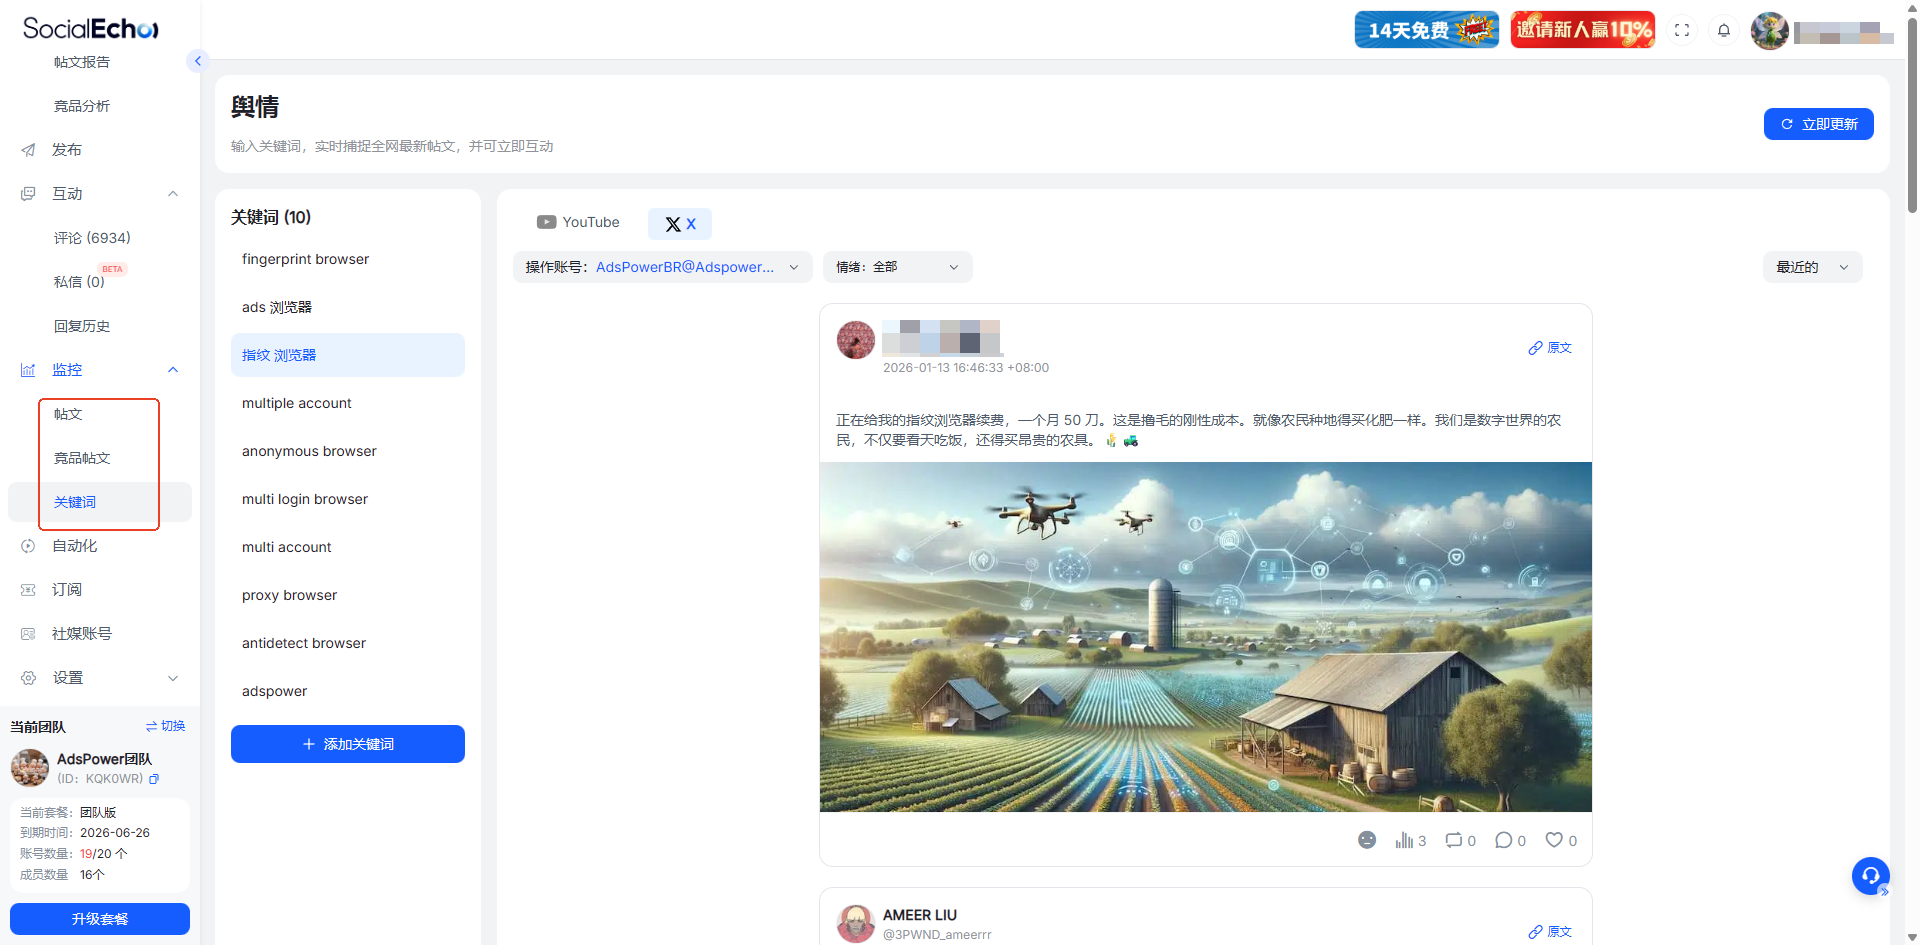Click the 立即更新 refresh button
The height and width of the screenshot is (945, 1920).
tap(1818, 124)
